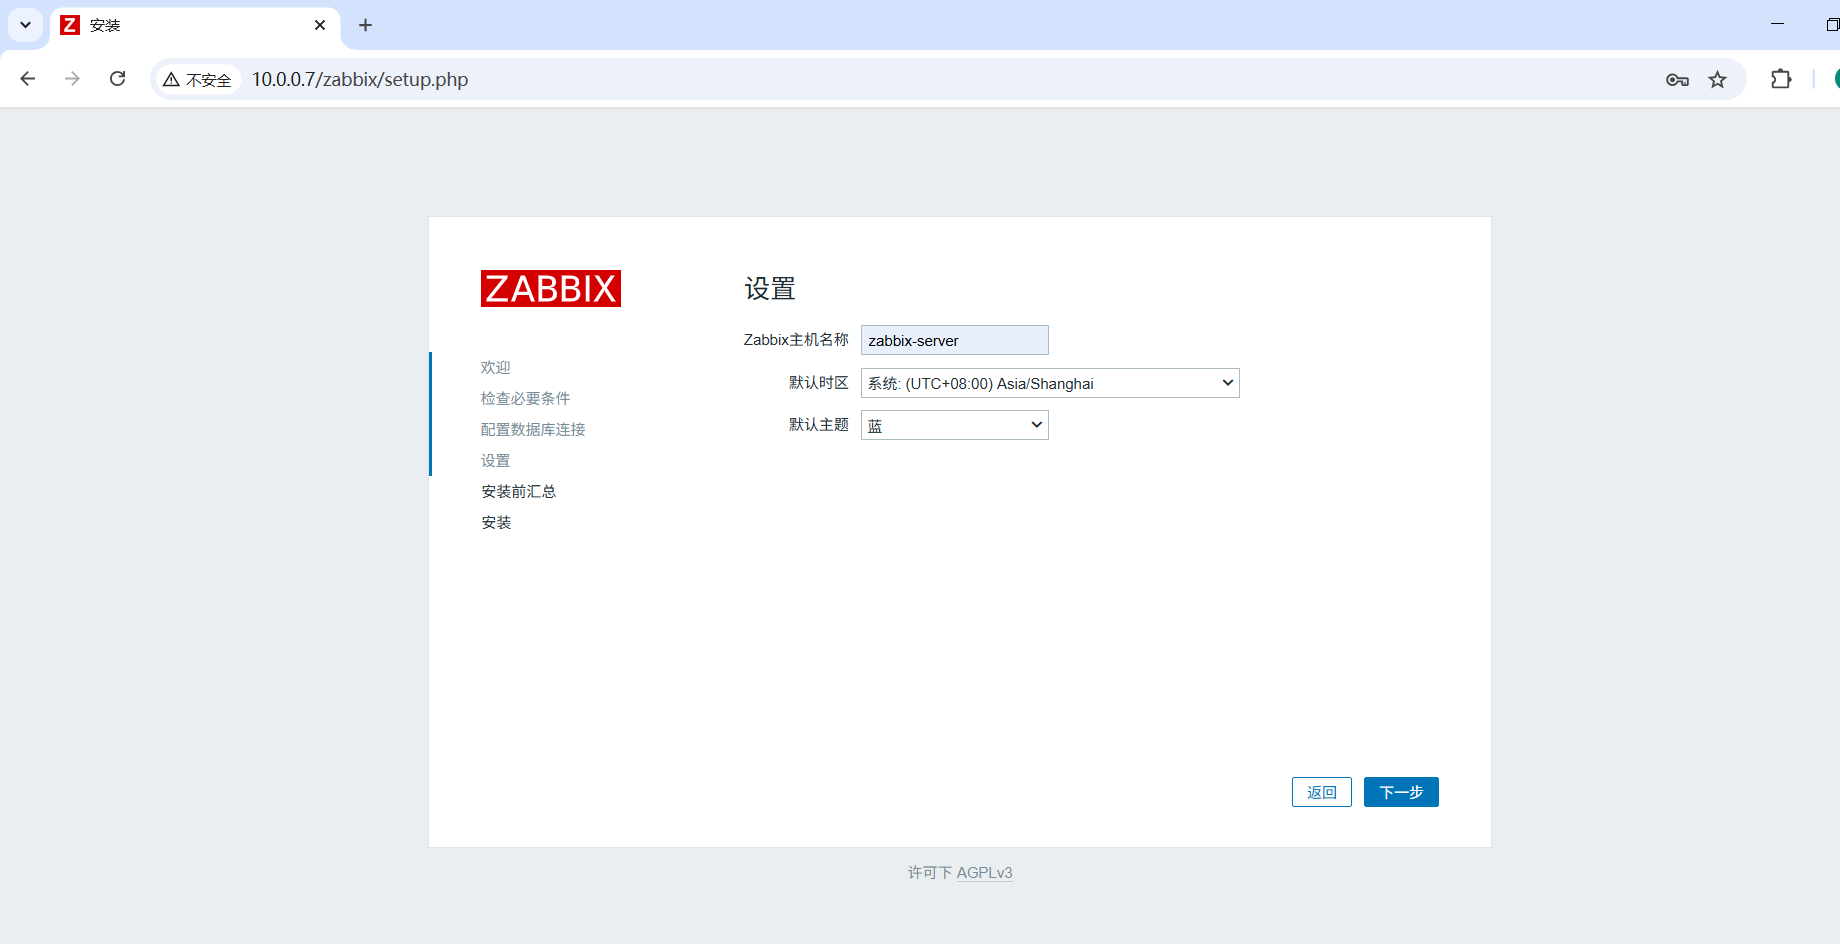Image resolution: width=1840 pixels, height=944 pixels.
Task: Click the Zabbix主机名称 label
Action: click(x=796, y=340)
